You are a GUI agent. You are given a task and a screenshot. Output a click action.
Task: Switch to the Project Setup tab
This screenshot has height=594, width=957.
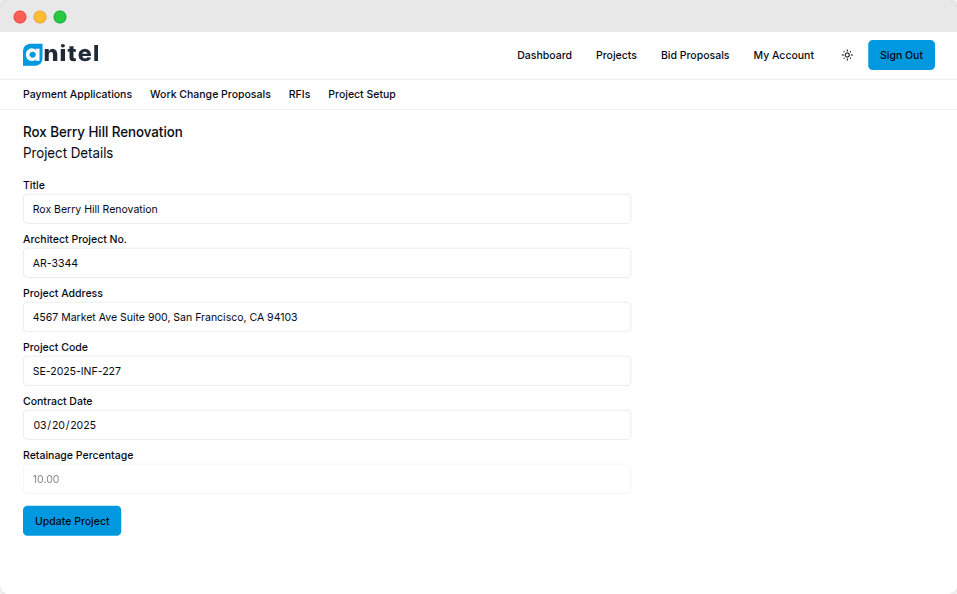(x=362, y=94)
